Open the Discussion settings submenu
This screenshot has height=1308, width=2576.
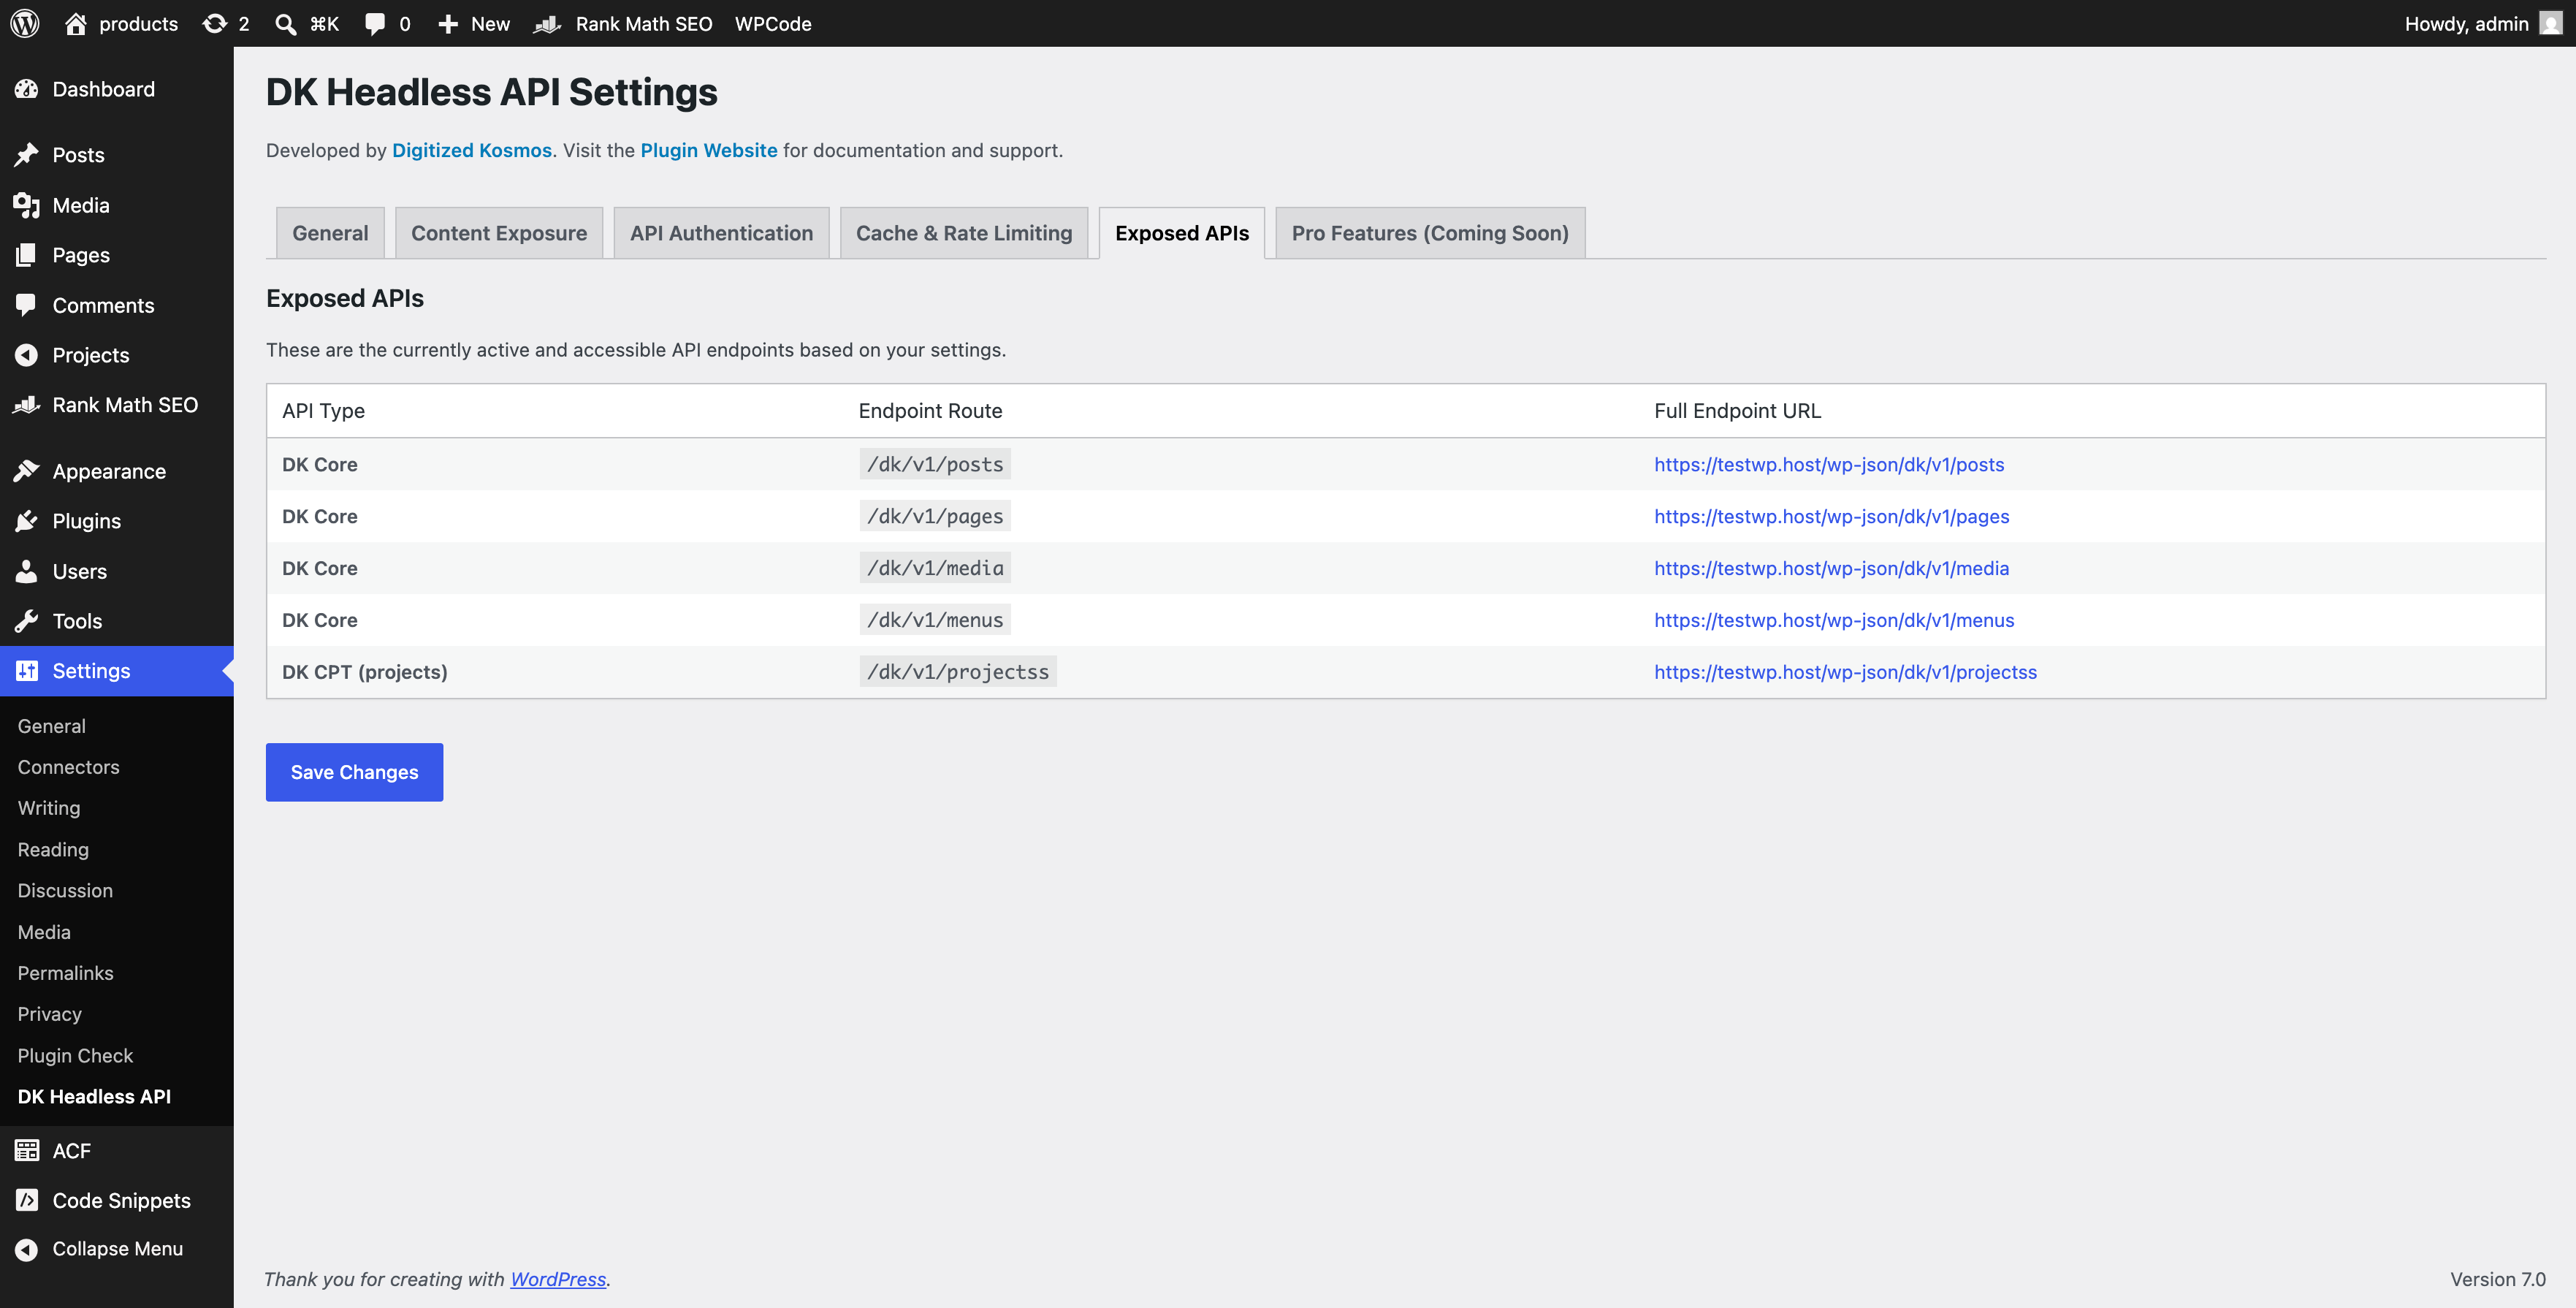point(65,890)
